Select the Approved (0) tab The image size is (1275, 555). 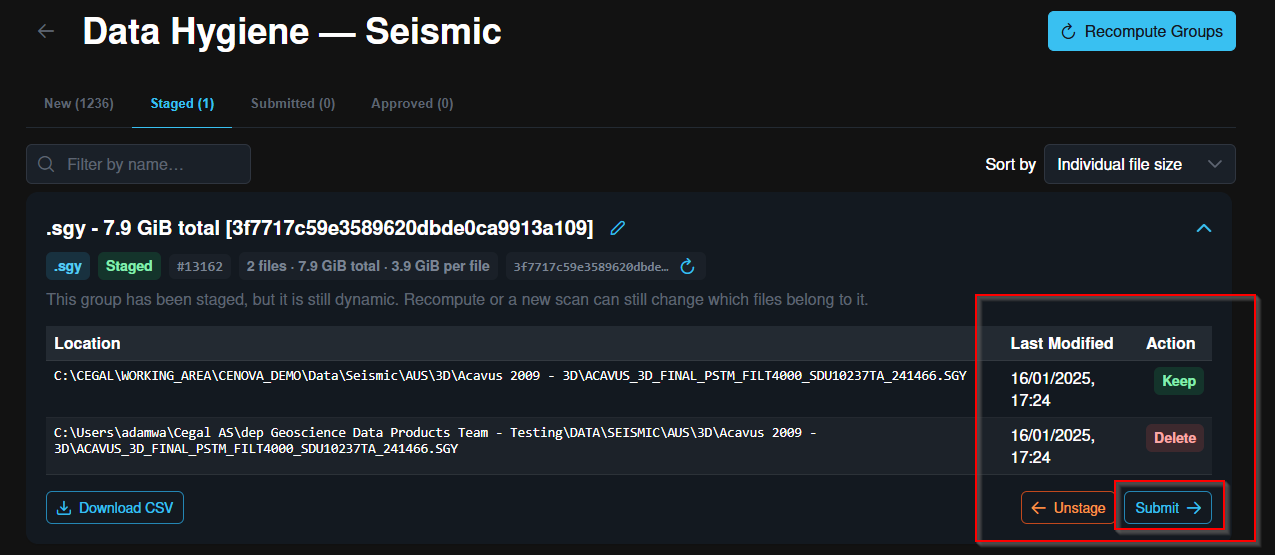(412, 103)
